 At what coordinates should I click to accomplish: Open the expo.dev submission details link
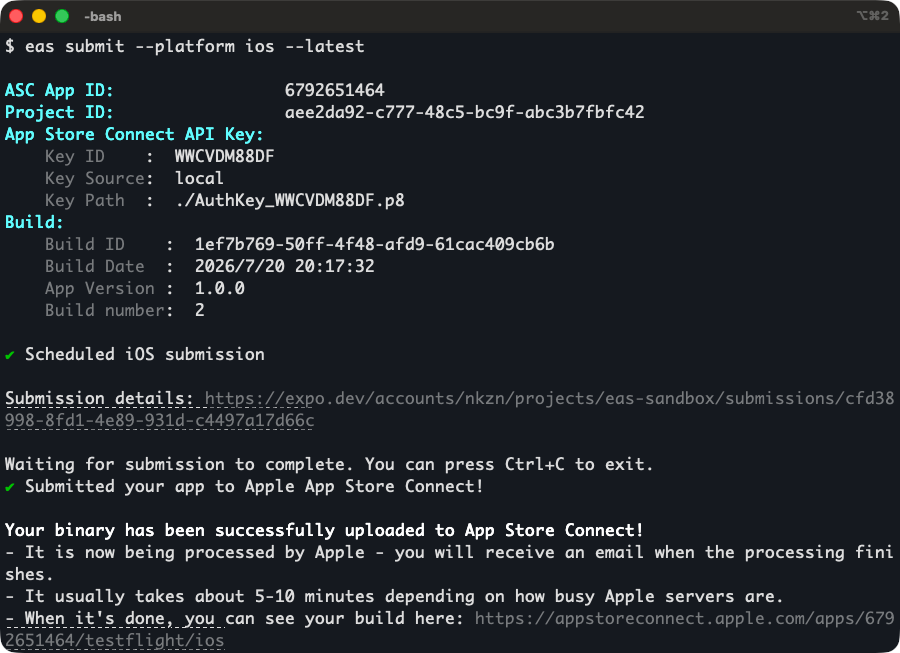tap(449, 409)
